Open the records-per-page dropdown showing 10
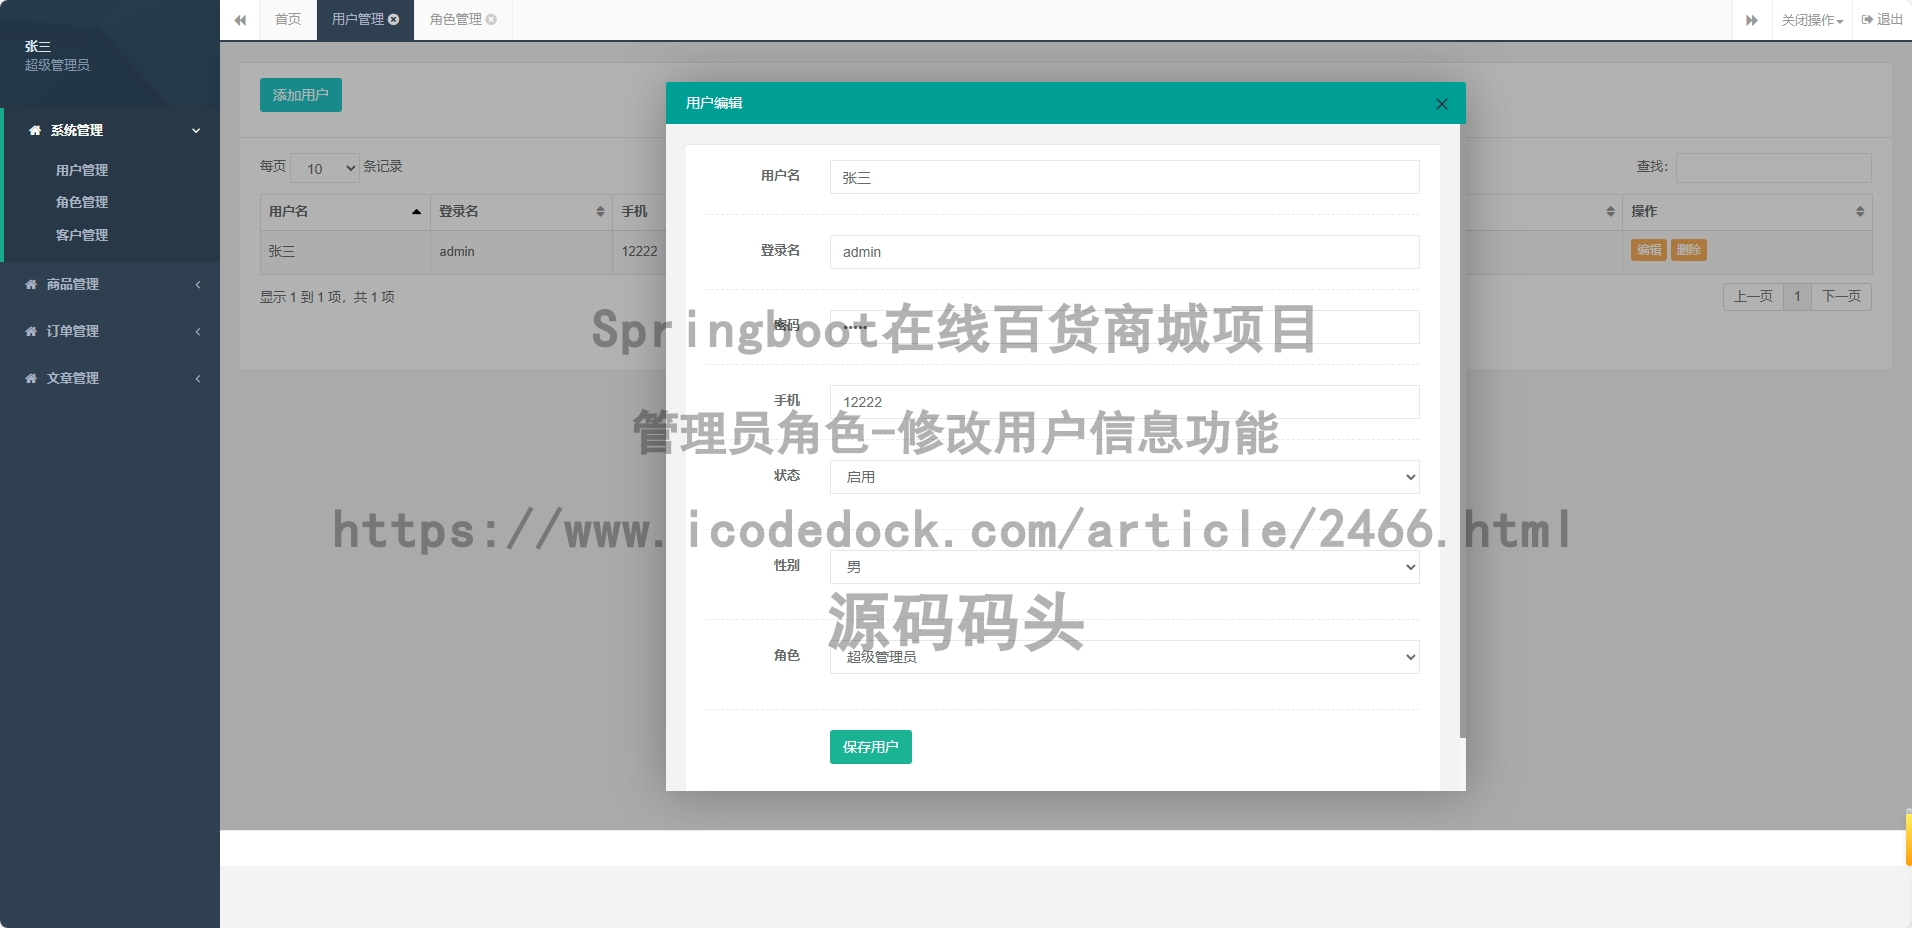1912x928 pixels. click(325, 168)
